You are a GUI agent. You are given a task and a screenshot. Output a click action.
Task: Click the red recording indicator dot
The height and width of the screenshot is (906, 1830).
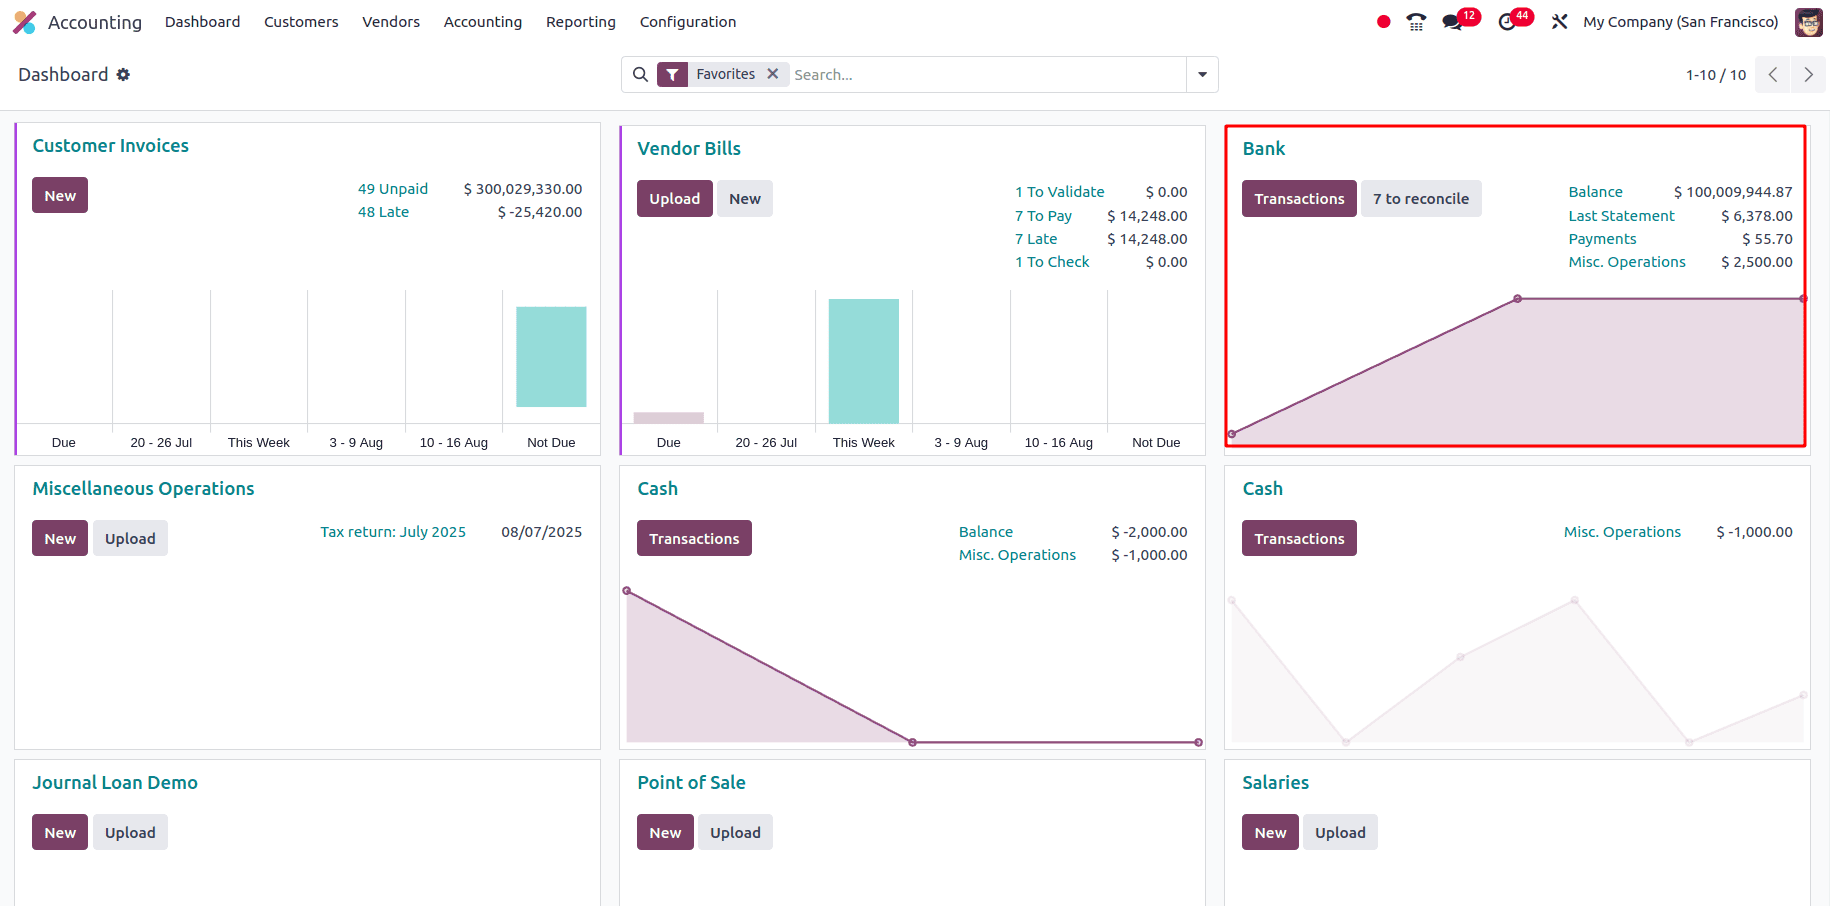click(x=1383, y=21)
